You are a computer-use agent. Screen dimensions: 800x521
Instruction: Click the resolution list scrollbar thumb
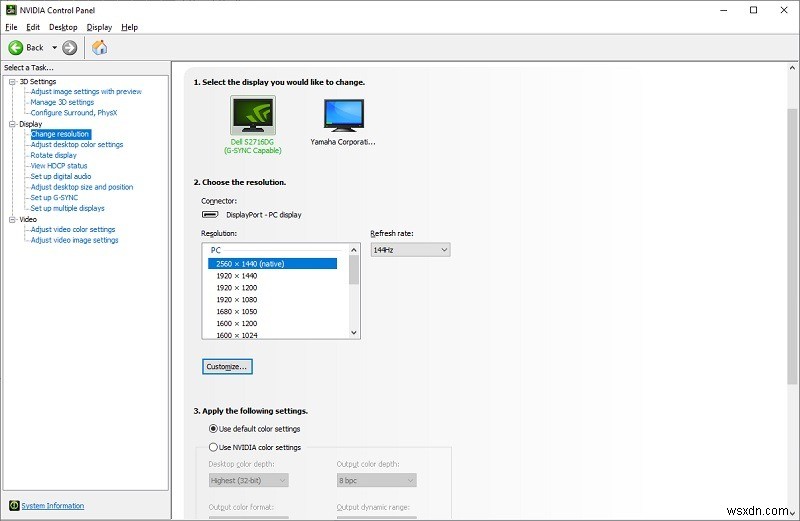pos(354,269)
